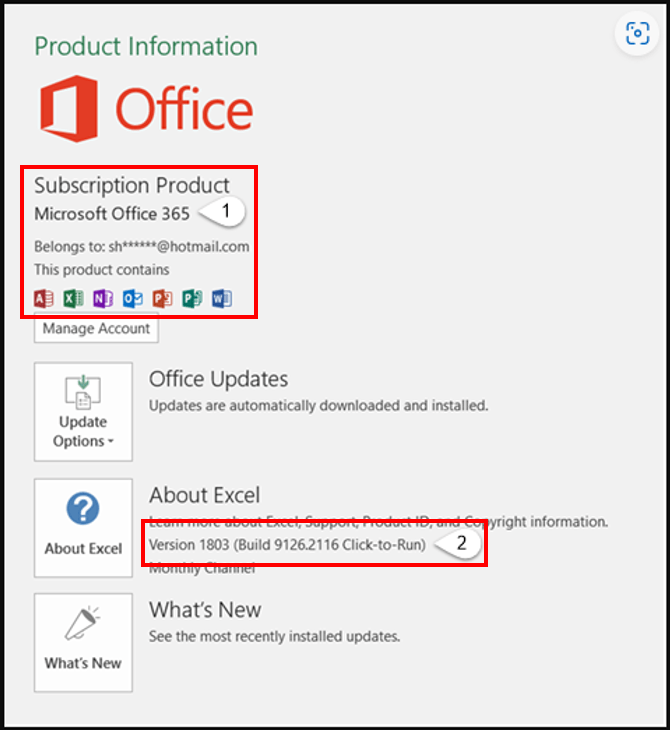Screen dimensions: 670x730
Task: Click the Excel app icon
Action: (74, 298)
